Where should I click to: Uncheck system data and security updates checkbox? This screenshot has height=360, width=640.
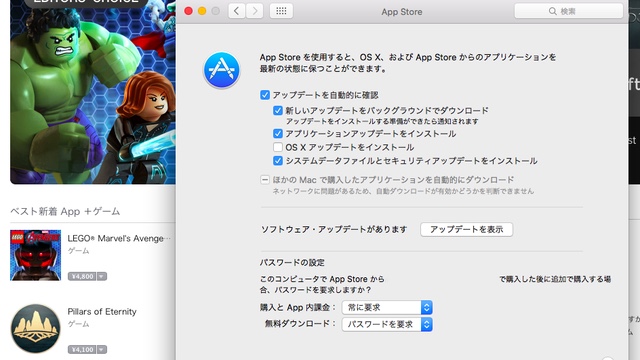(278, 160)
